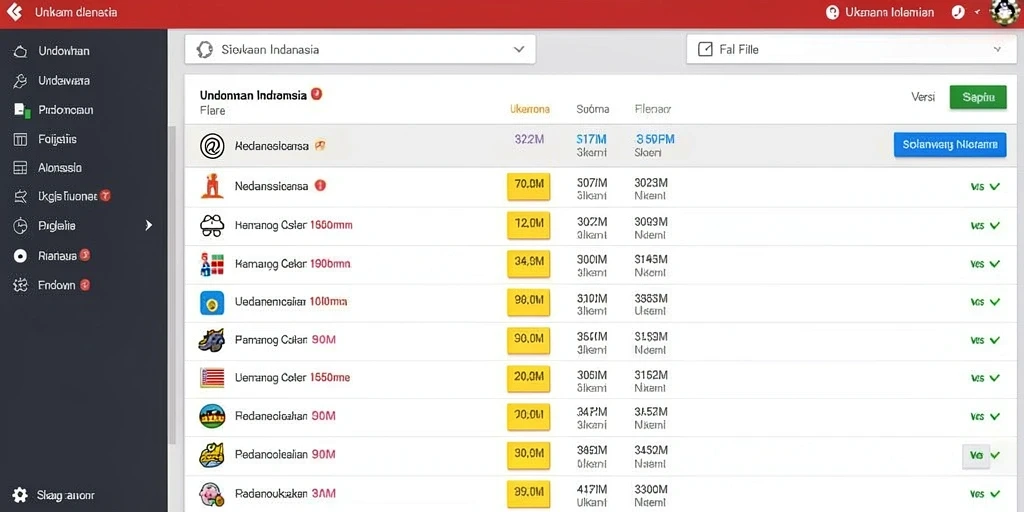Screen dimensions: 1024x512
Task: Click the red alert badge beside Undonnan Indramsia
Action: 317,94
